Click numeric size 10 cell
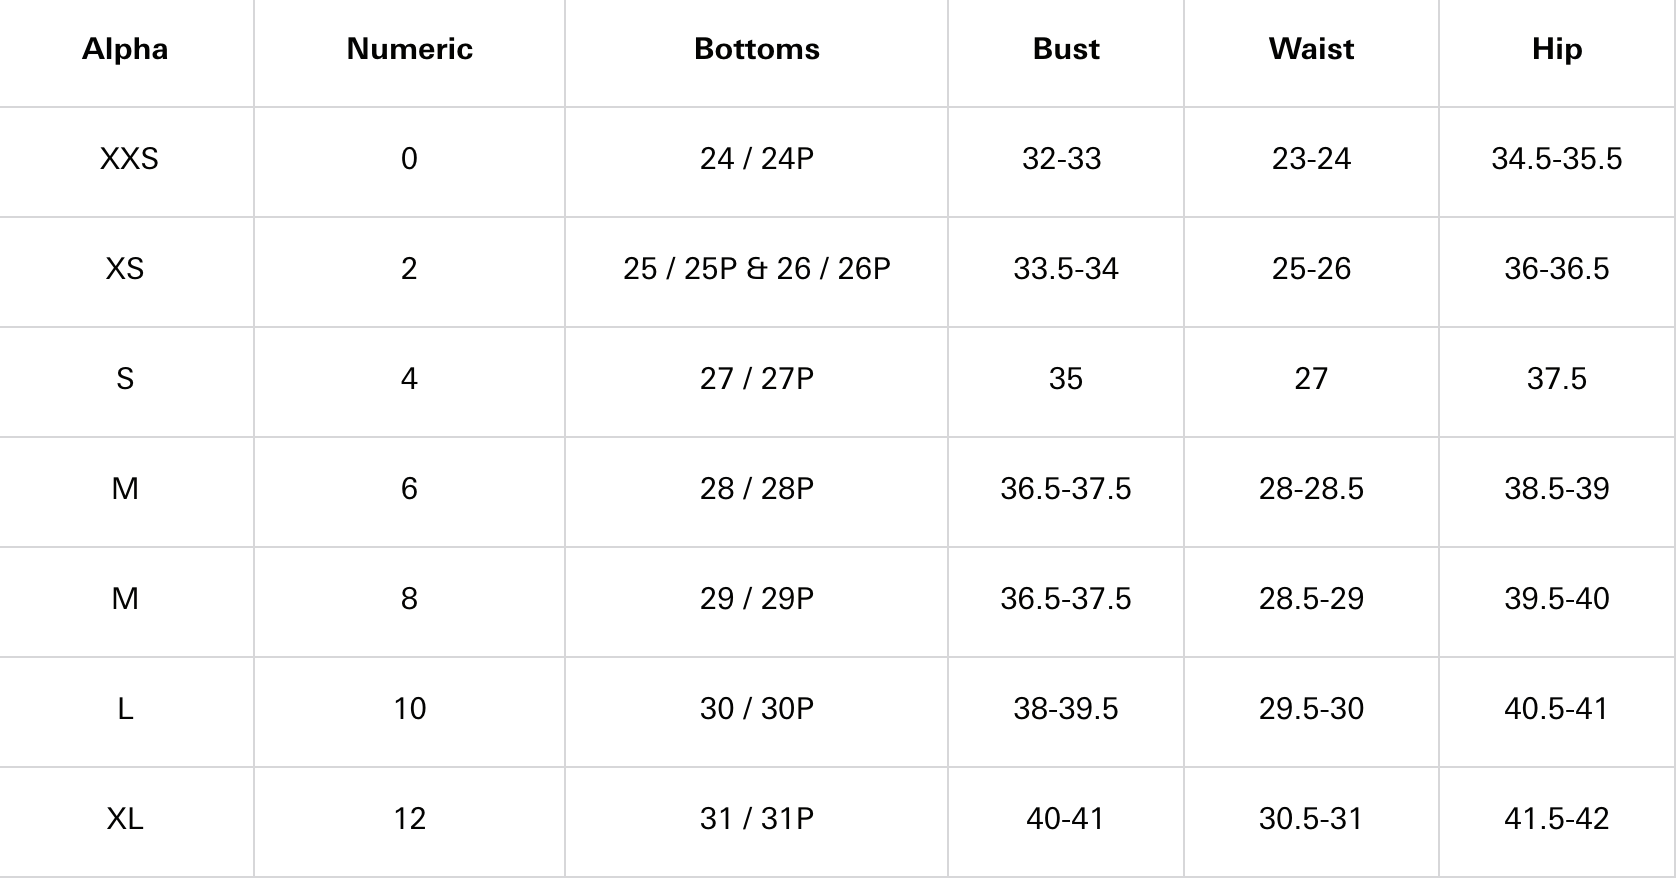Viewport: 1676px width, 878px height. [409, 709]
